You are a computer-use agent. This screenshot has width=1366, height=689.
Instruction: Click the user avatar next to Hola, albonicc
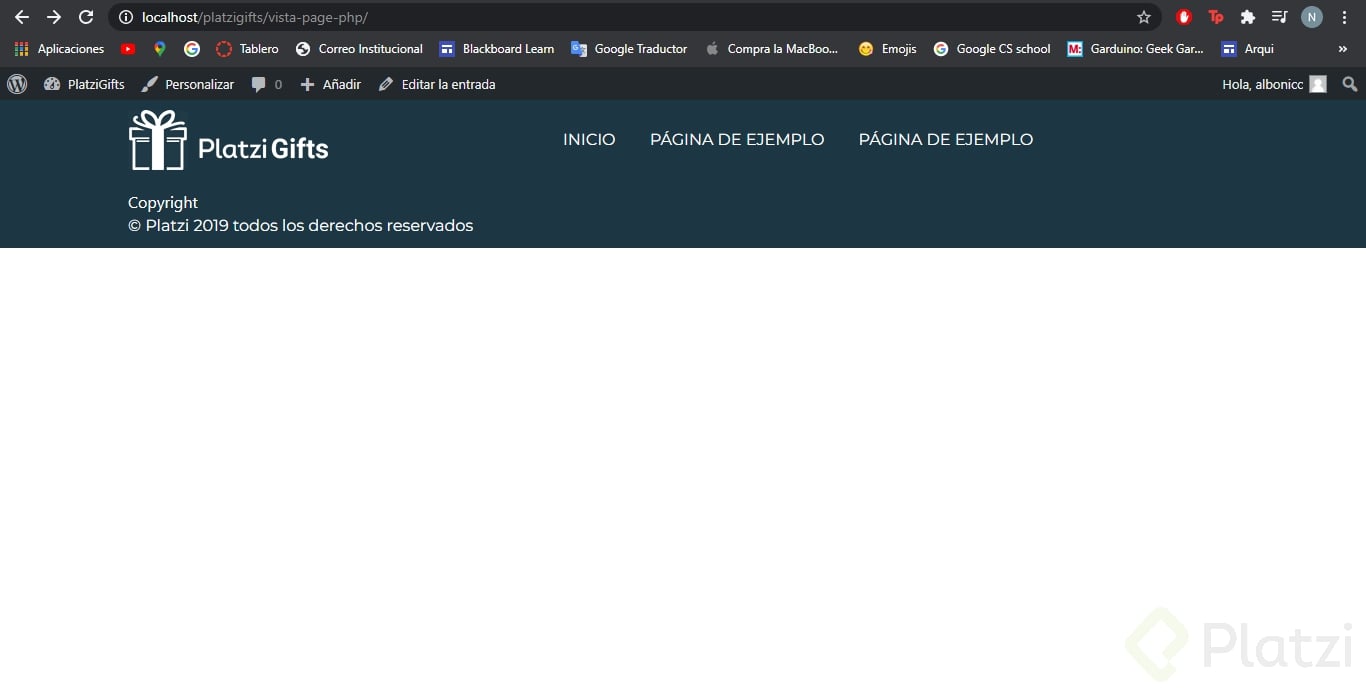pyautogui.click(x=1317, y=84)
